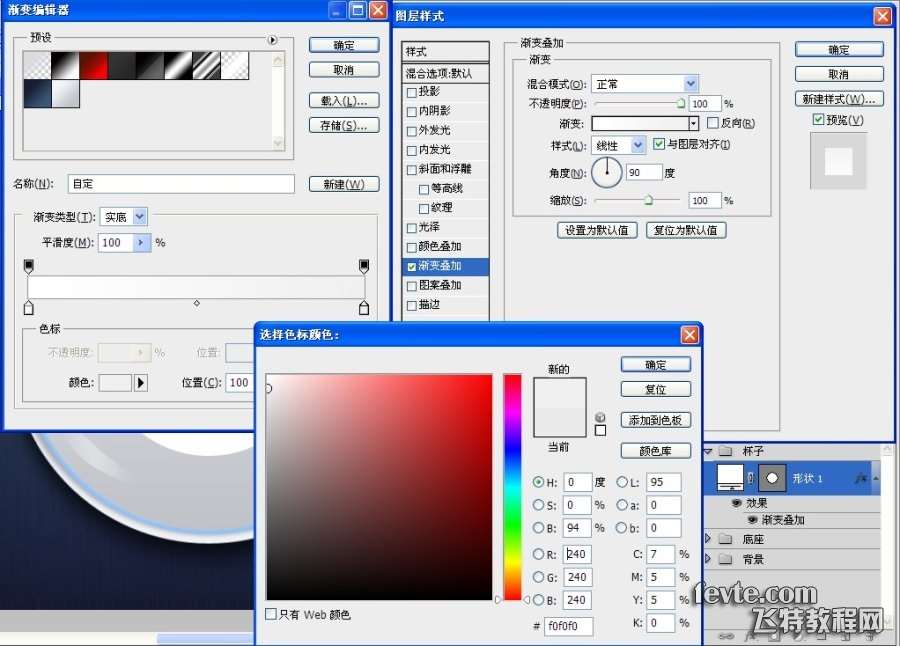The image size is (900, 646).
Task: Click the hex color f0f0f0 field
Action: point(568,626)
